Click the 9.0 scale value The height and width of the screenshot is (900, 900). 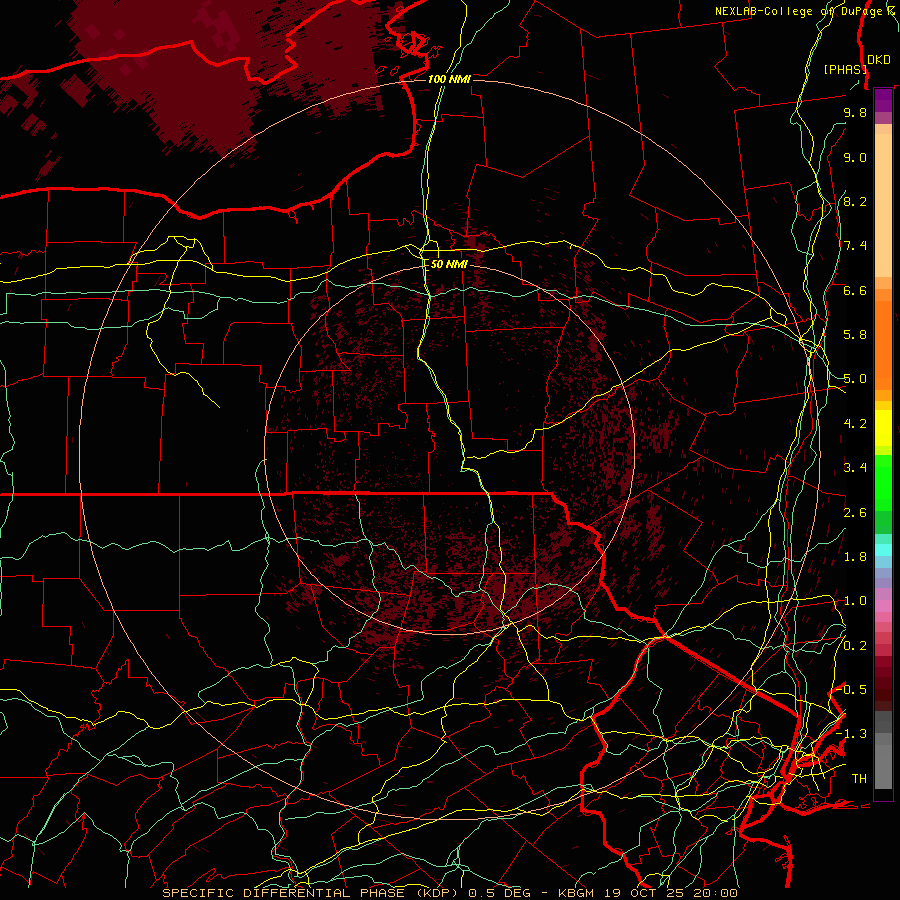click(855, 157)
